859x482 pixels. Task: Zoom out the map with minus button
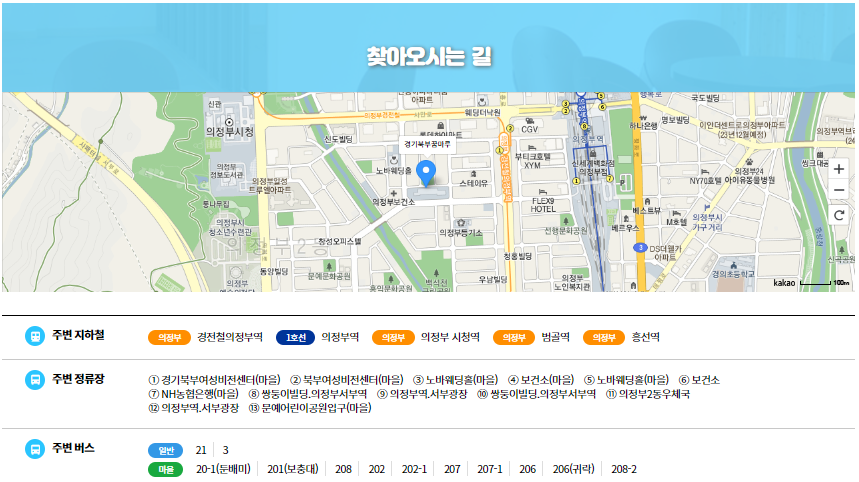[839, 190]
